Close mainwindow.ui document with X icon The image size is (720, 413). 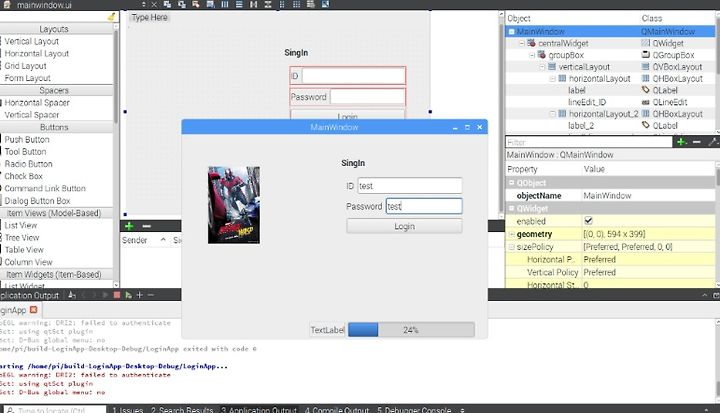(154, 5)
